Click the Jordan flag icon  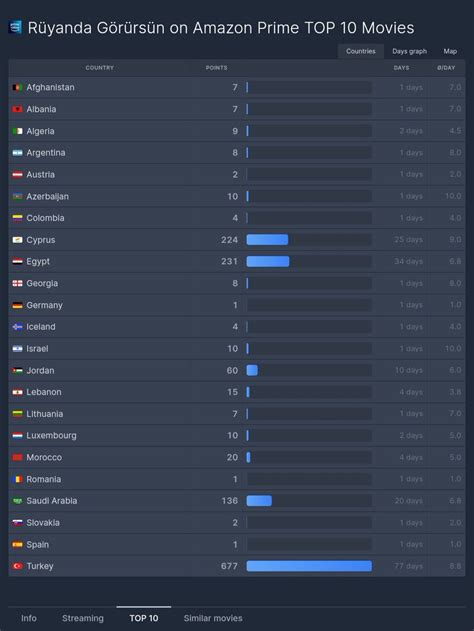point(17,371)
